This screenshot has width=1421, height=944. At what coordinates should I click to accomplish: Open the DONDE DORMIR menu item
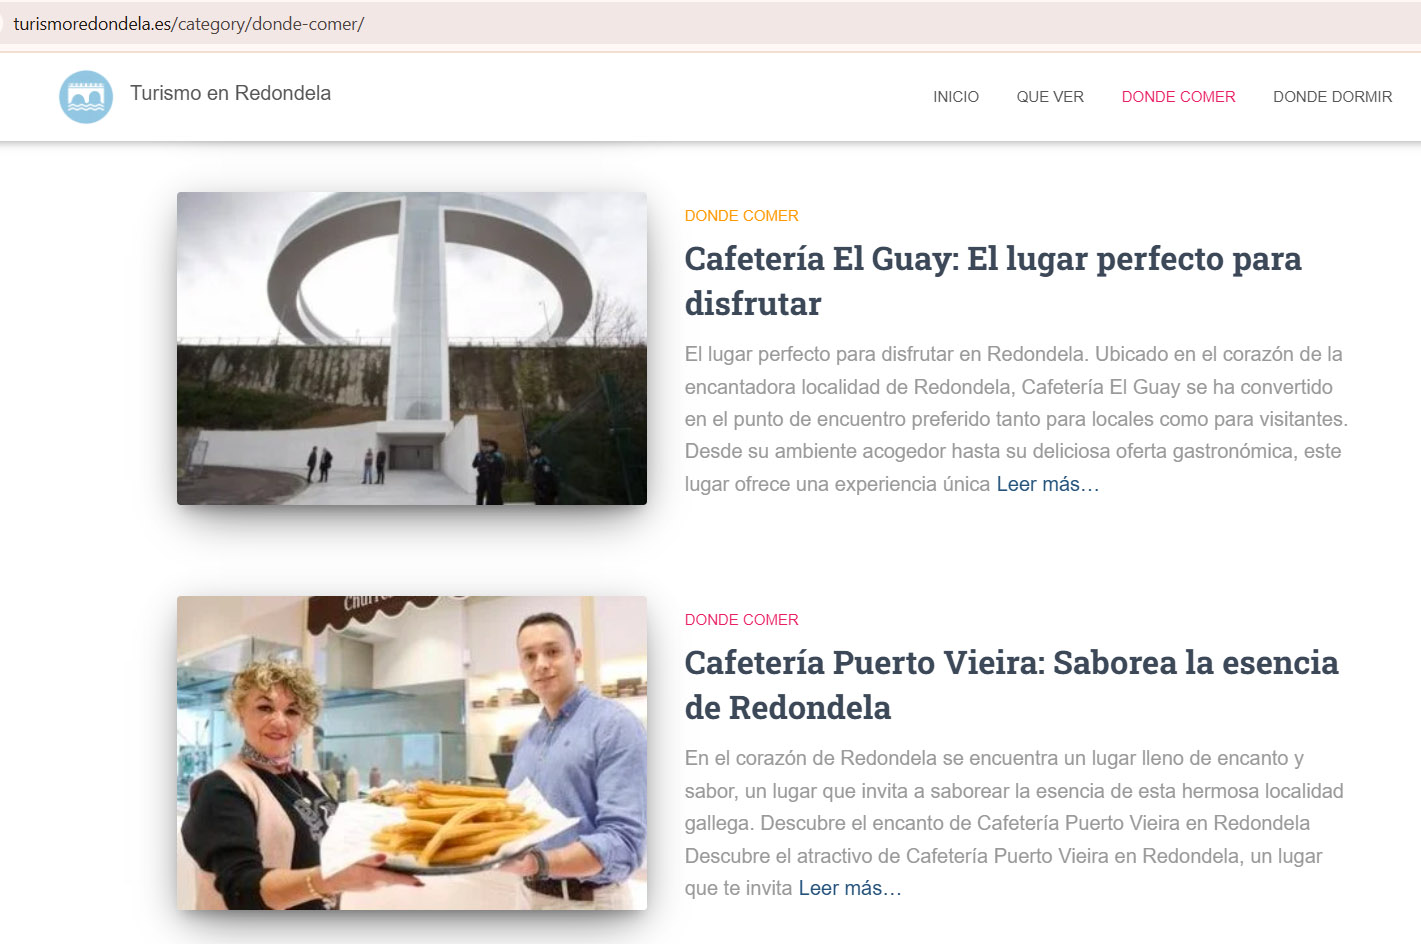click(x=1332, y=97)
